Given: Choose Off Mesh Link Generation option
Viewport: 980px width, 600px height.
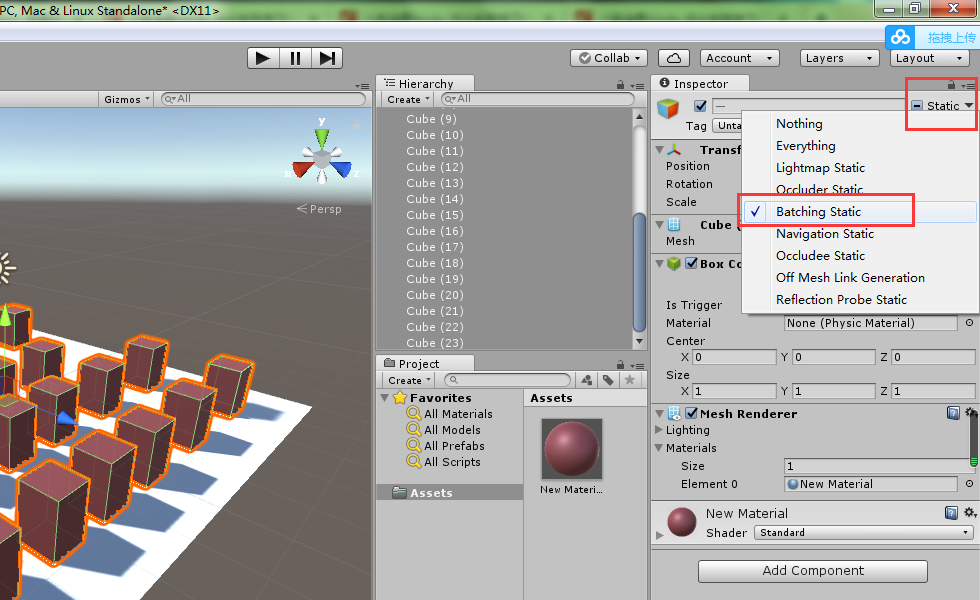Looking at the screenshot, I should tap(860, 278).
